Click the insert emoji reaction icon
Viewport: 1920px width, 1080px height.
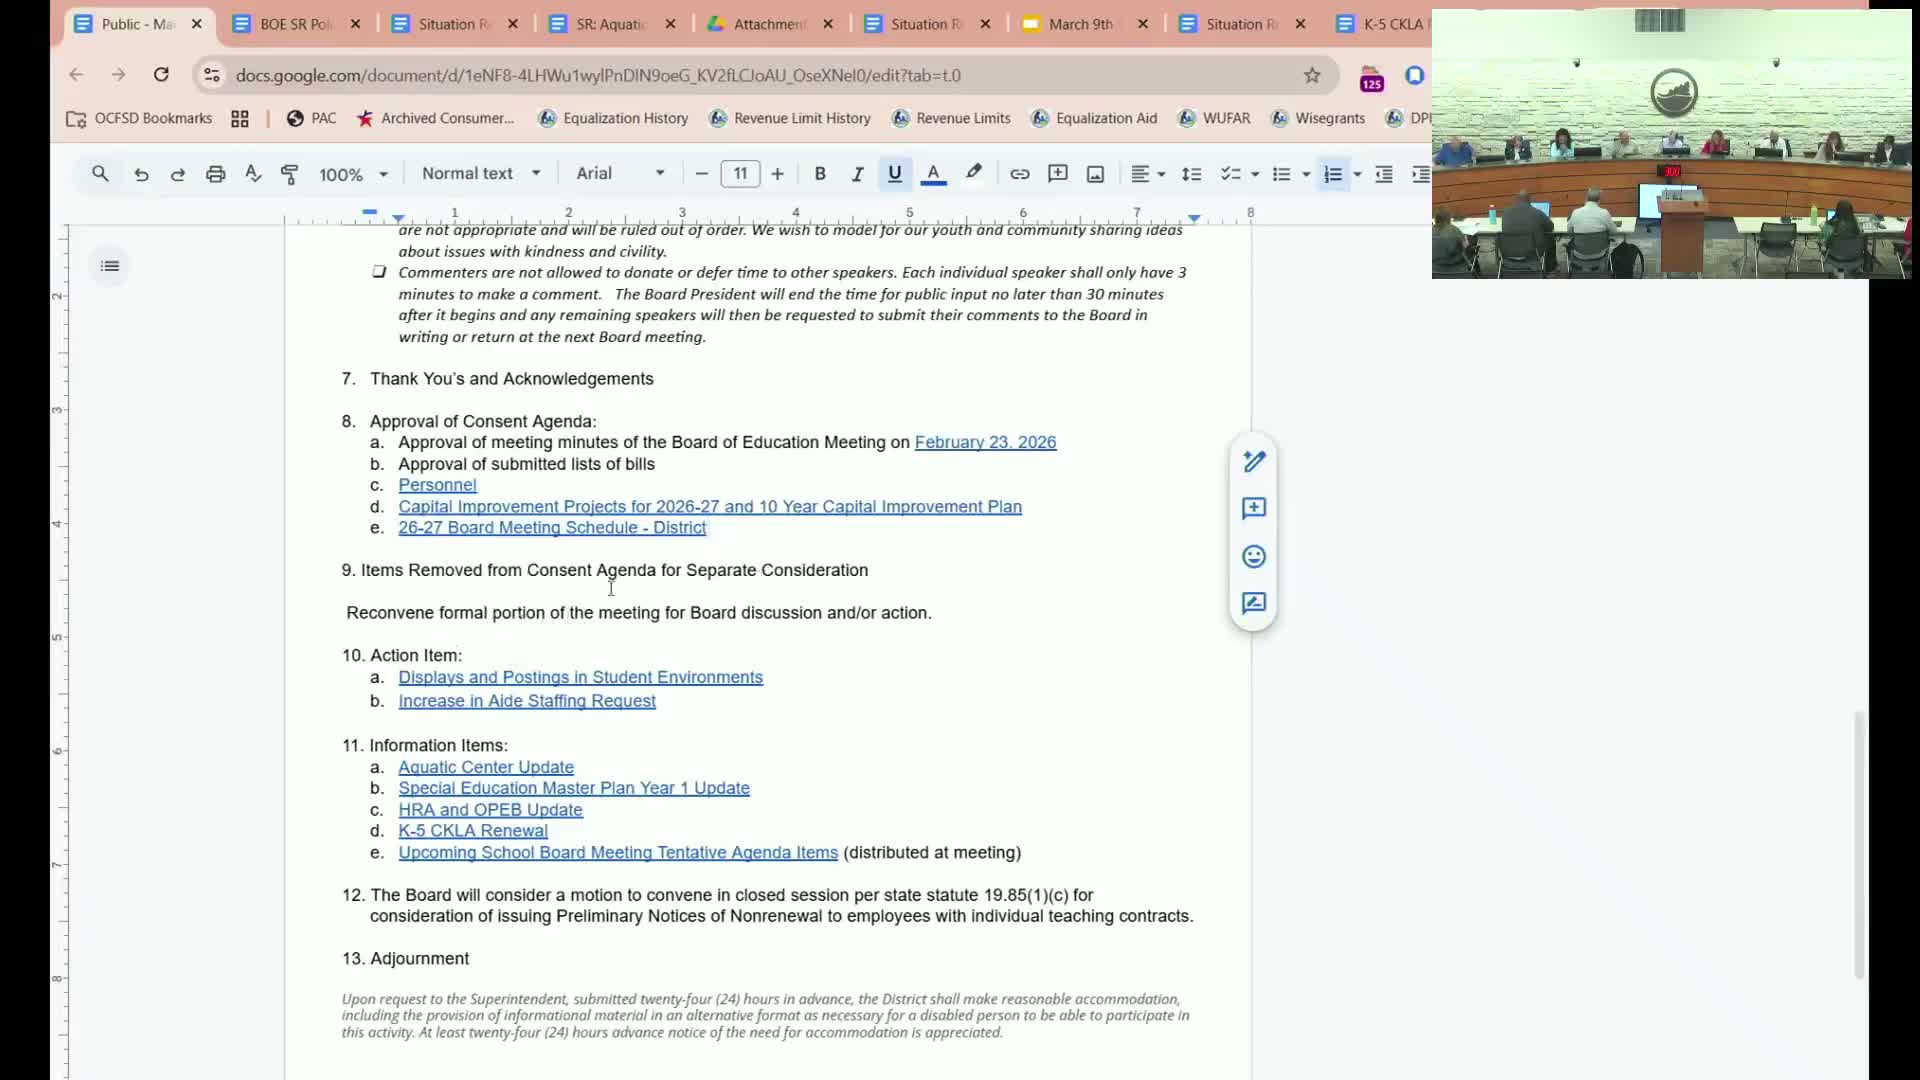coord(1254,556)
